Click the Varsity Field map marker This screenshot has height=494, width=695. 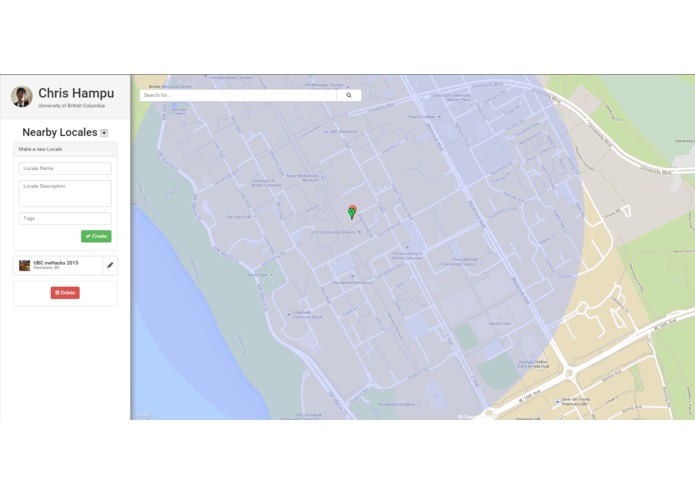point(500,319)
